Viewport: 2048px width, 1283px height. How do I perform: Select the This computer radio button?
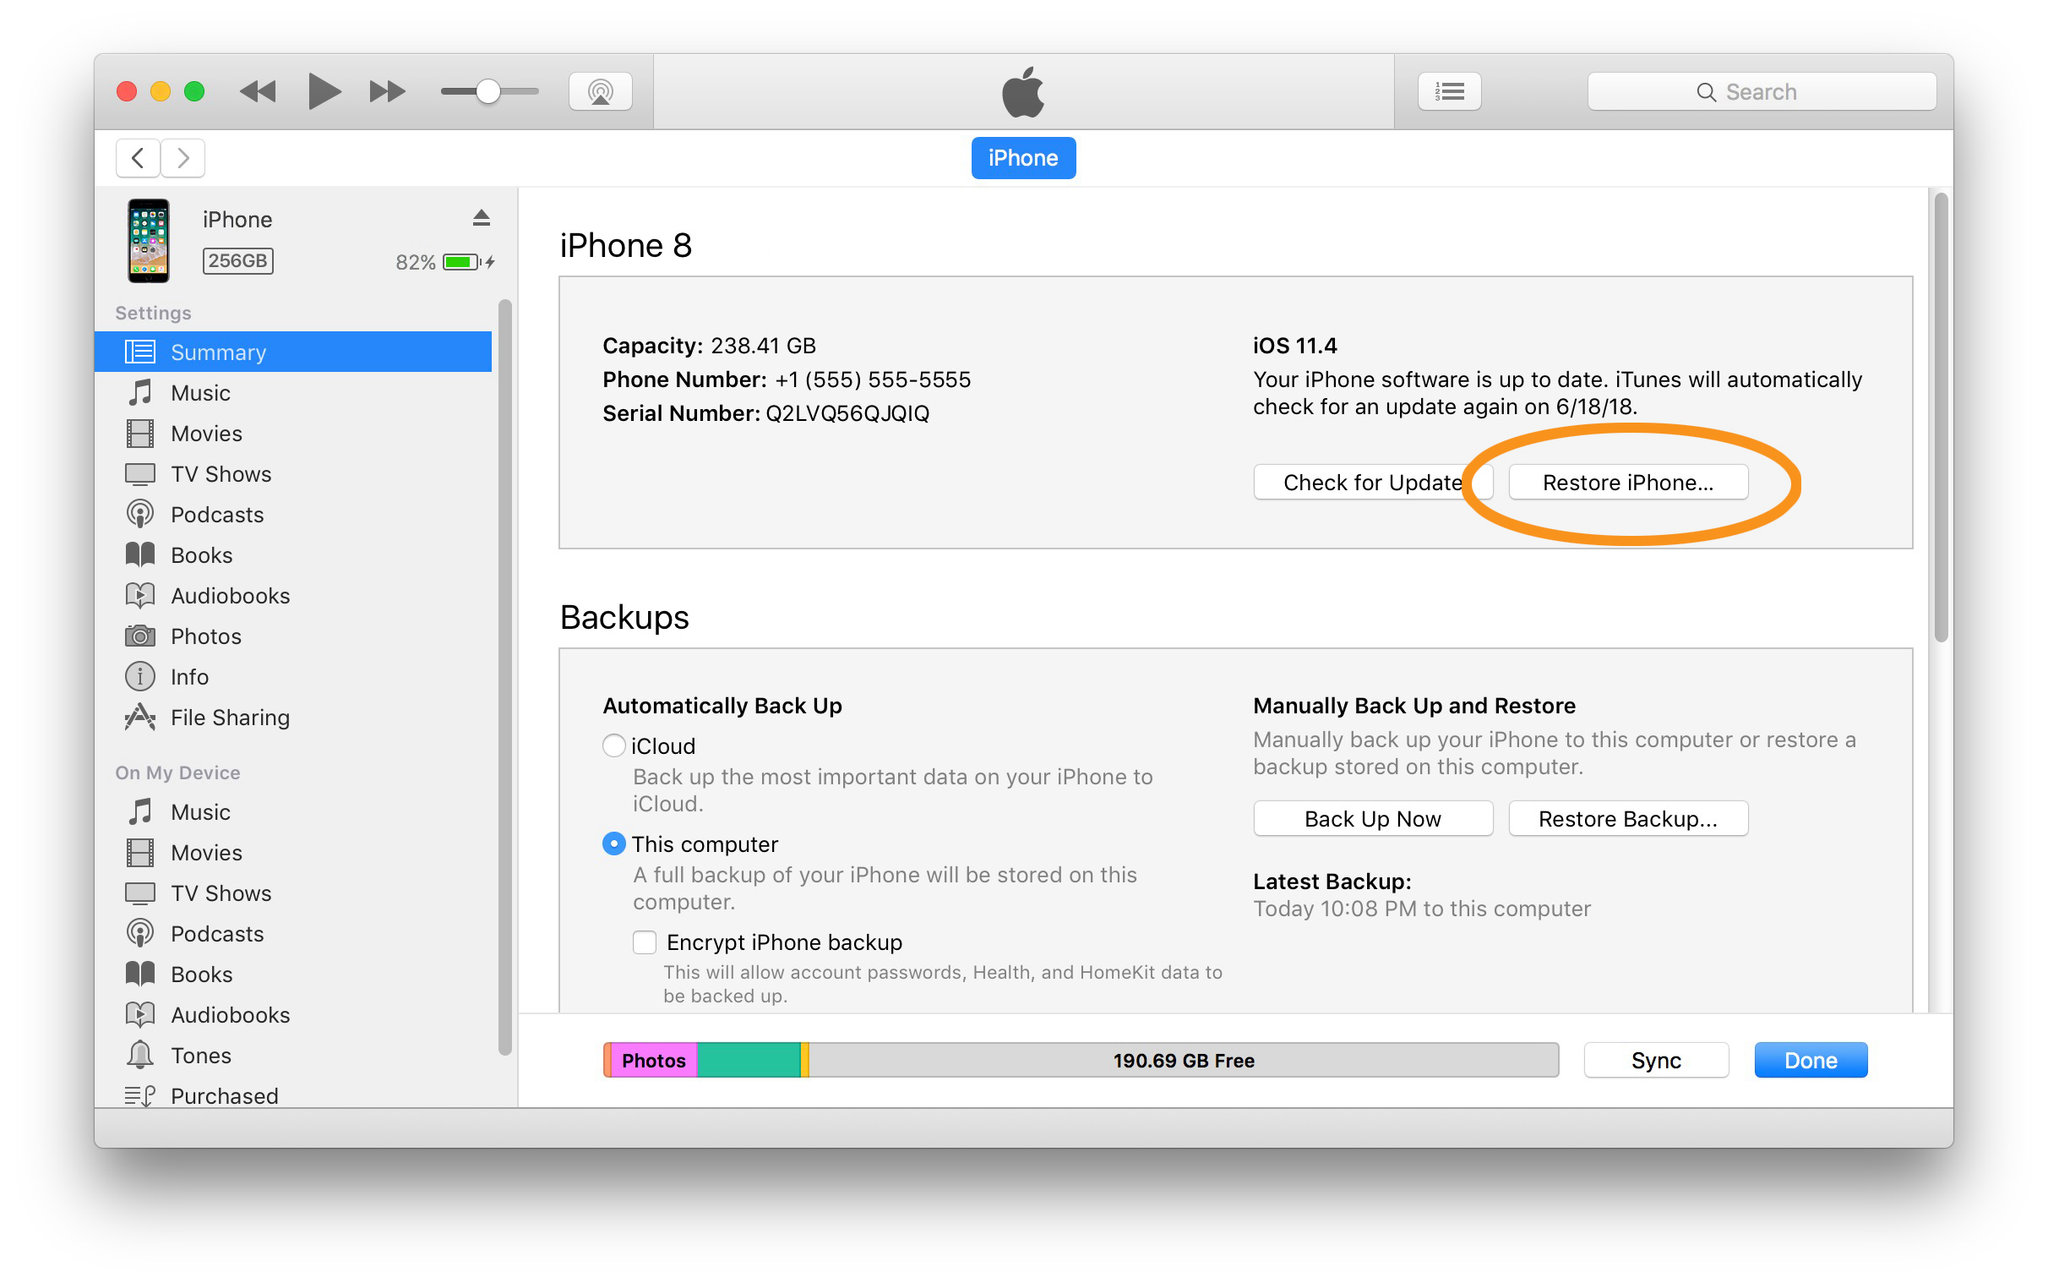[x=612, y=844]
